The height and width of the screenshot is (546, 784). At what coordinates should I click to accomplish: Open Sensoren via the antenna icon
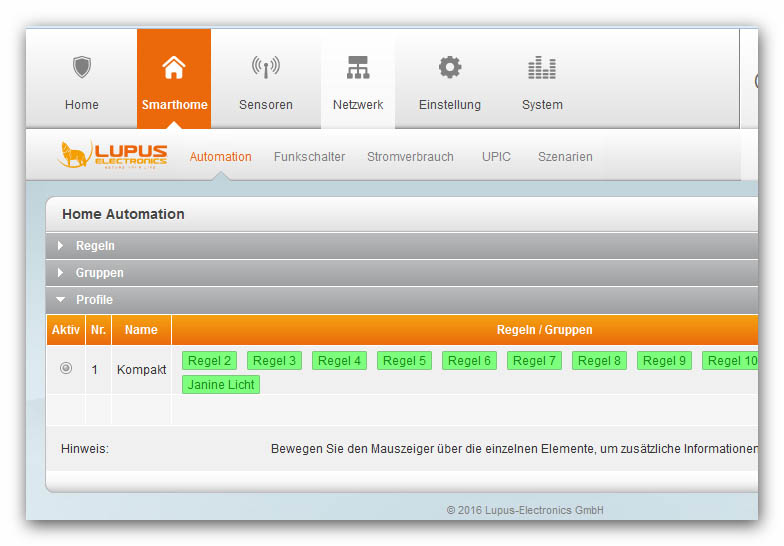[265, 68]
